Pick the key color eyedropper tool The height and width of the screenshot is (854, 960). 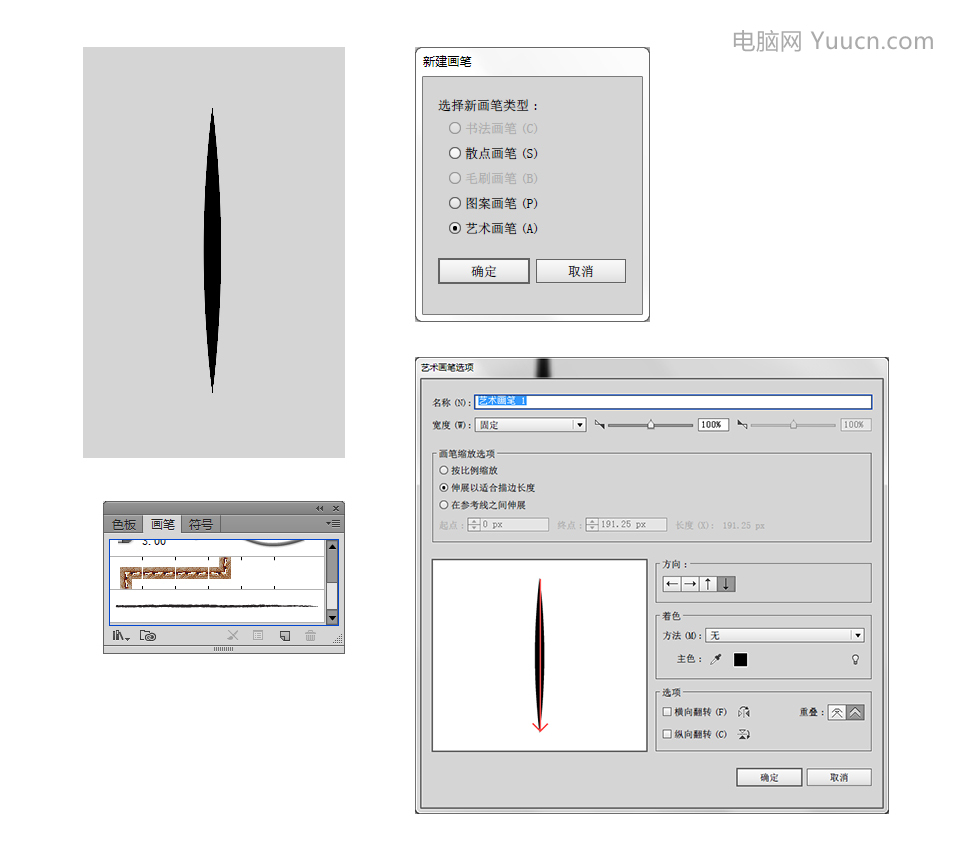[x=716, y=659]
